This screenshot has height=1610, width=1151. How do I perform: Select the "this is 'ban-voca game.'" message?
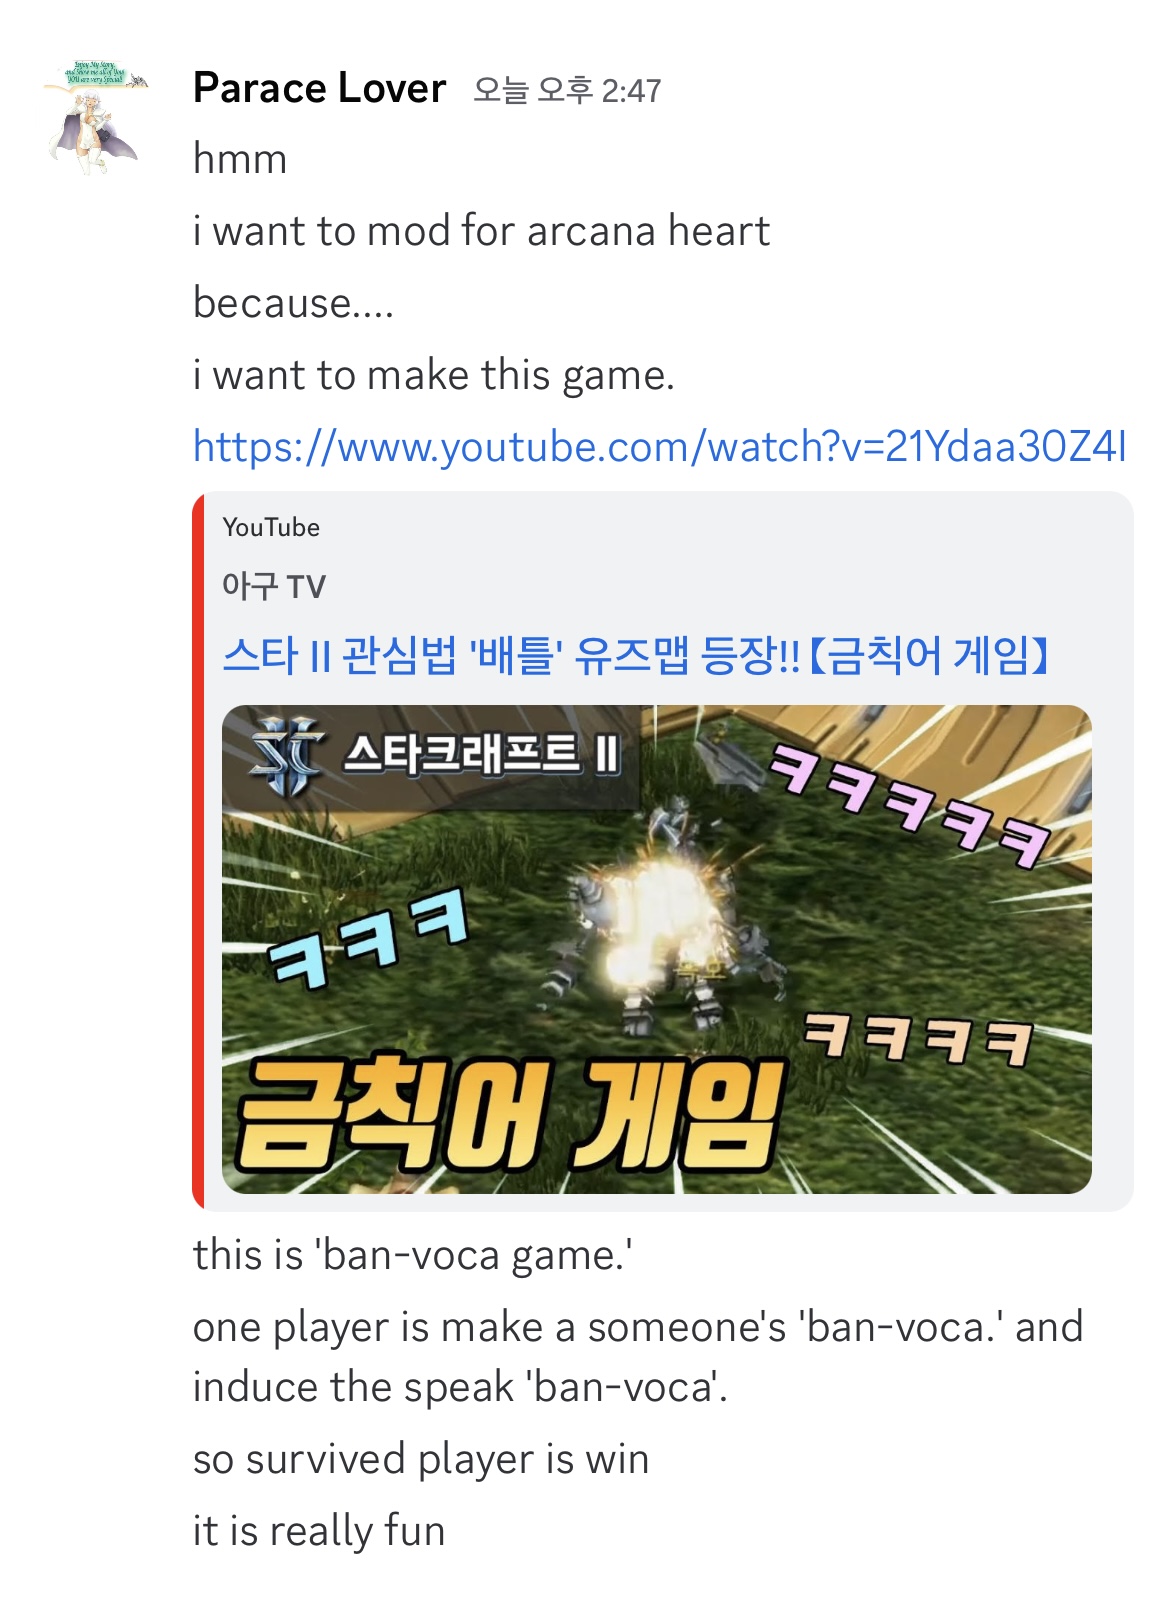click(x=412, y=1255)
